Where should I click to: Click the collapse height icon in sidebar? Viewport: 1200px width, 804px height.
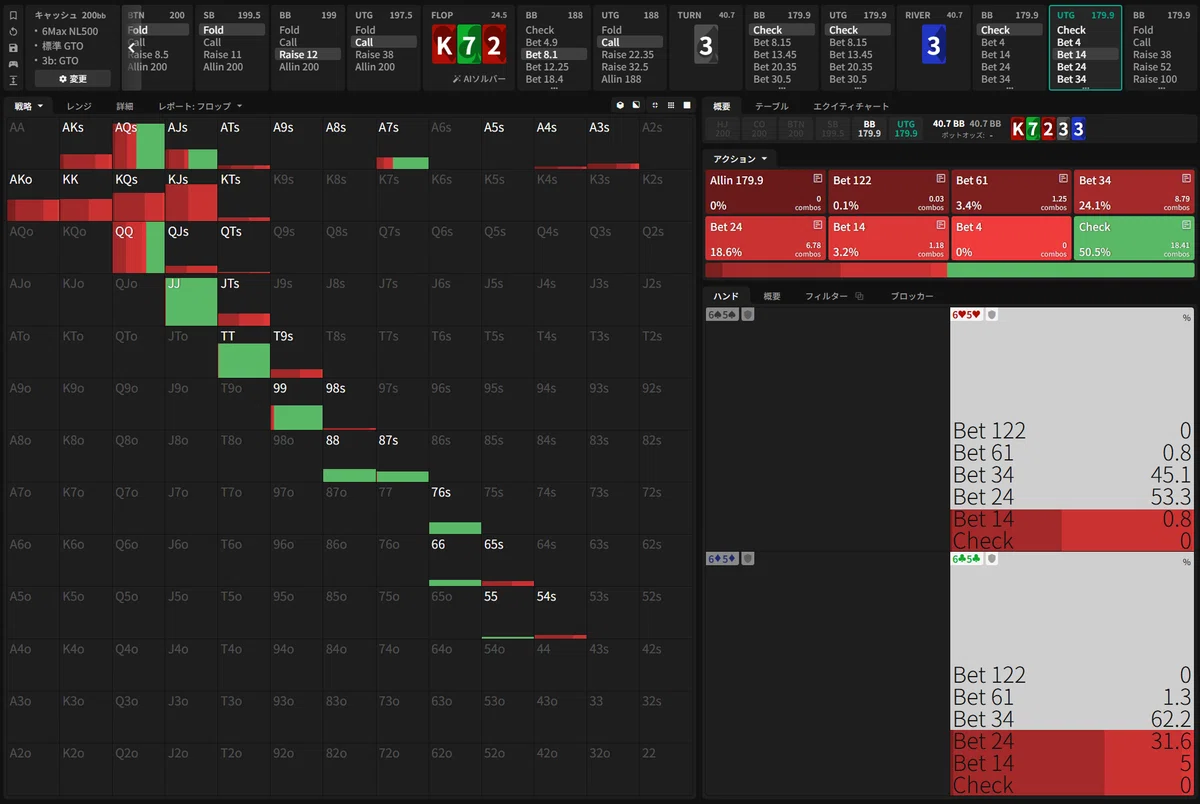13,80
